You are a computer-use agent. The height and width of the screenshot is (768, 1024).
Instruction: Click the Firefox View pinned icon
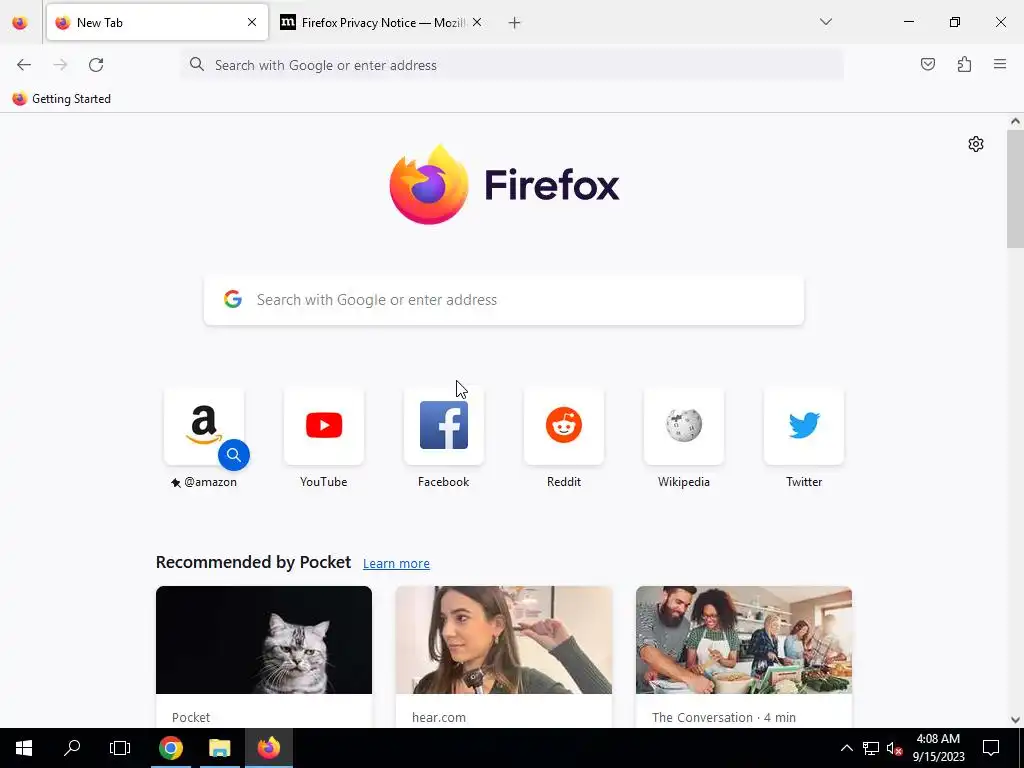20,23
